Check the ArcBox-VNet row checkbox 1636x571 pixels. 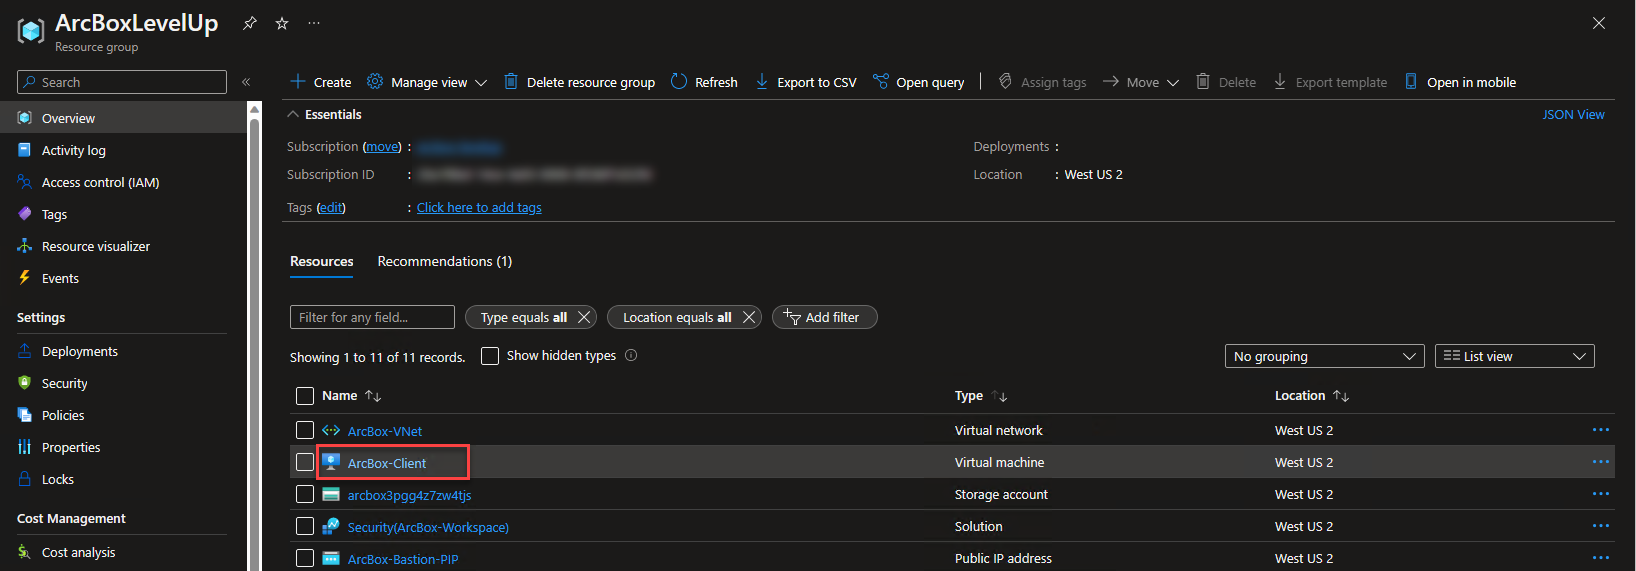click(305, 430)
